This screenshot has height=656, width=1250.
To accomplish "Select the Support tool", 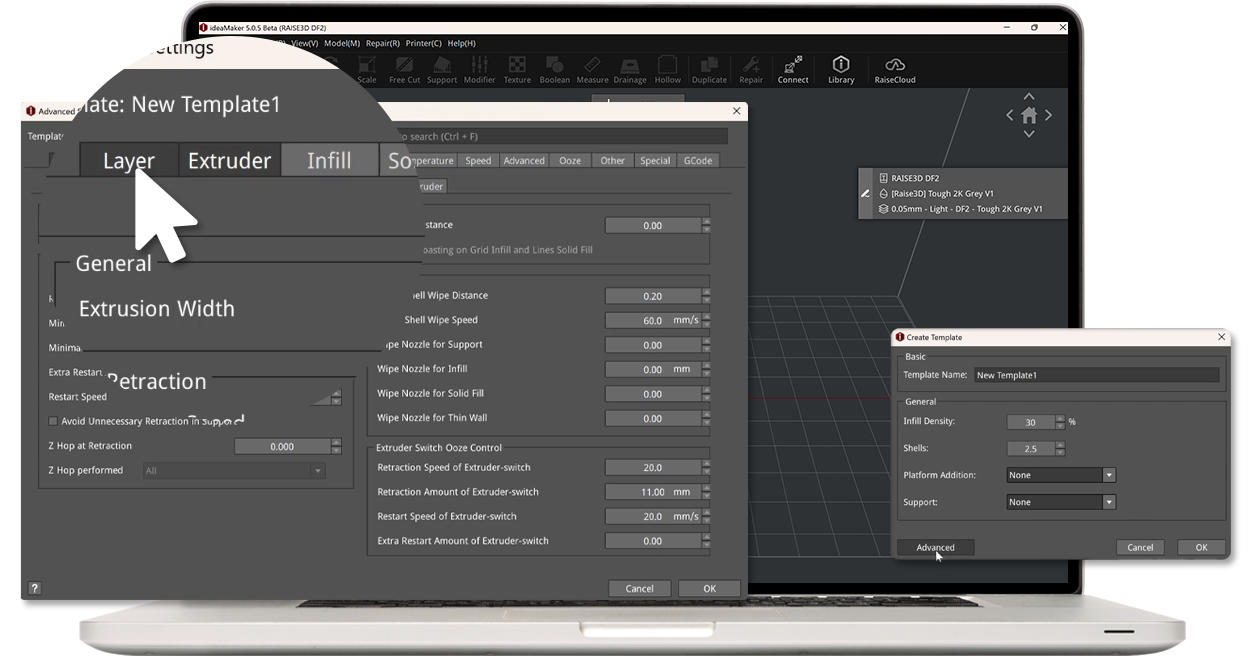I will pyautogui.click(x=442, y=68).
